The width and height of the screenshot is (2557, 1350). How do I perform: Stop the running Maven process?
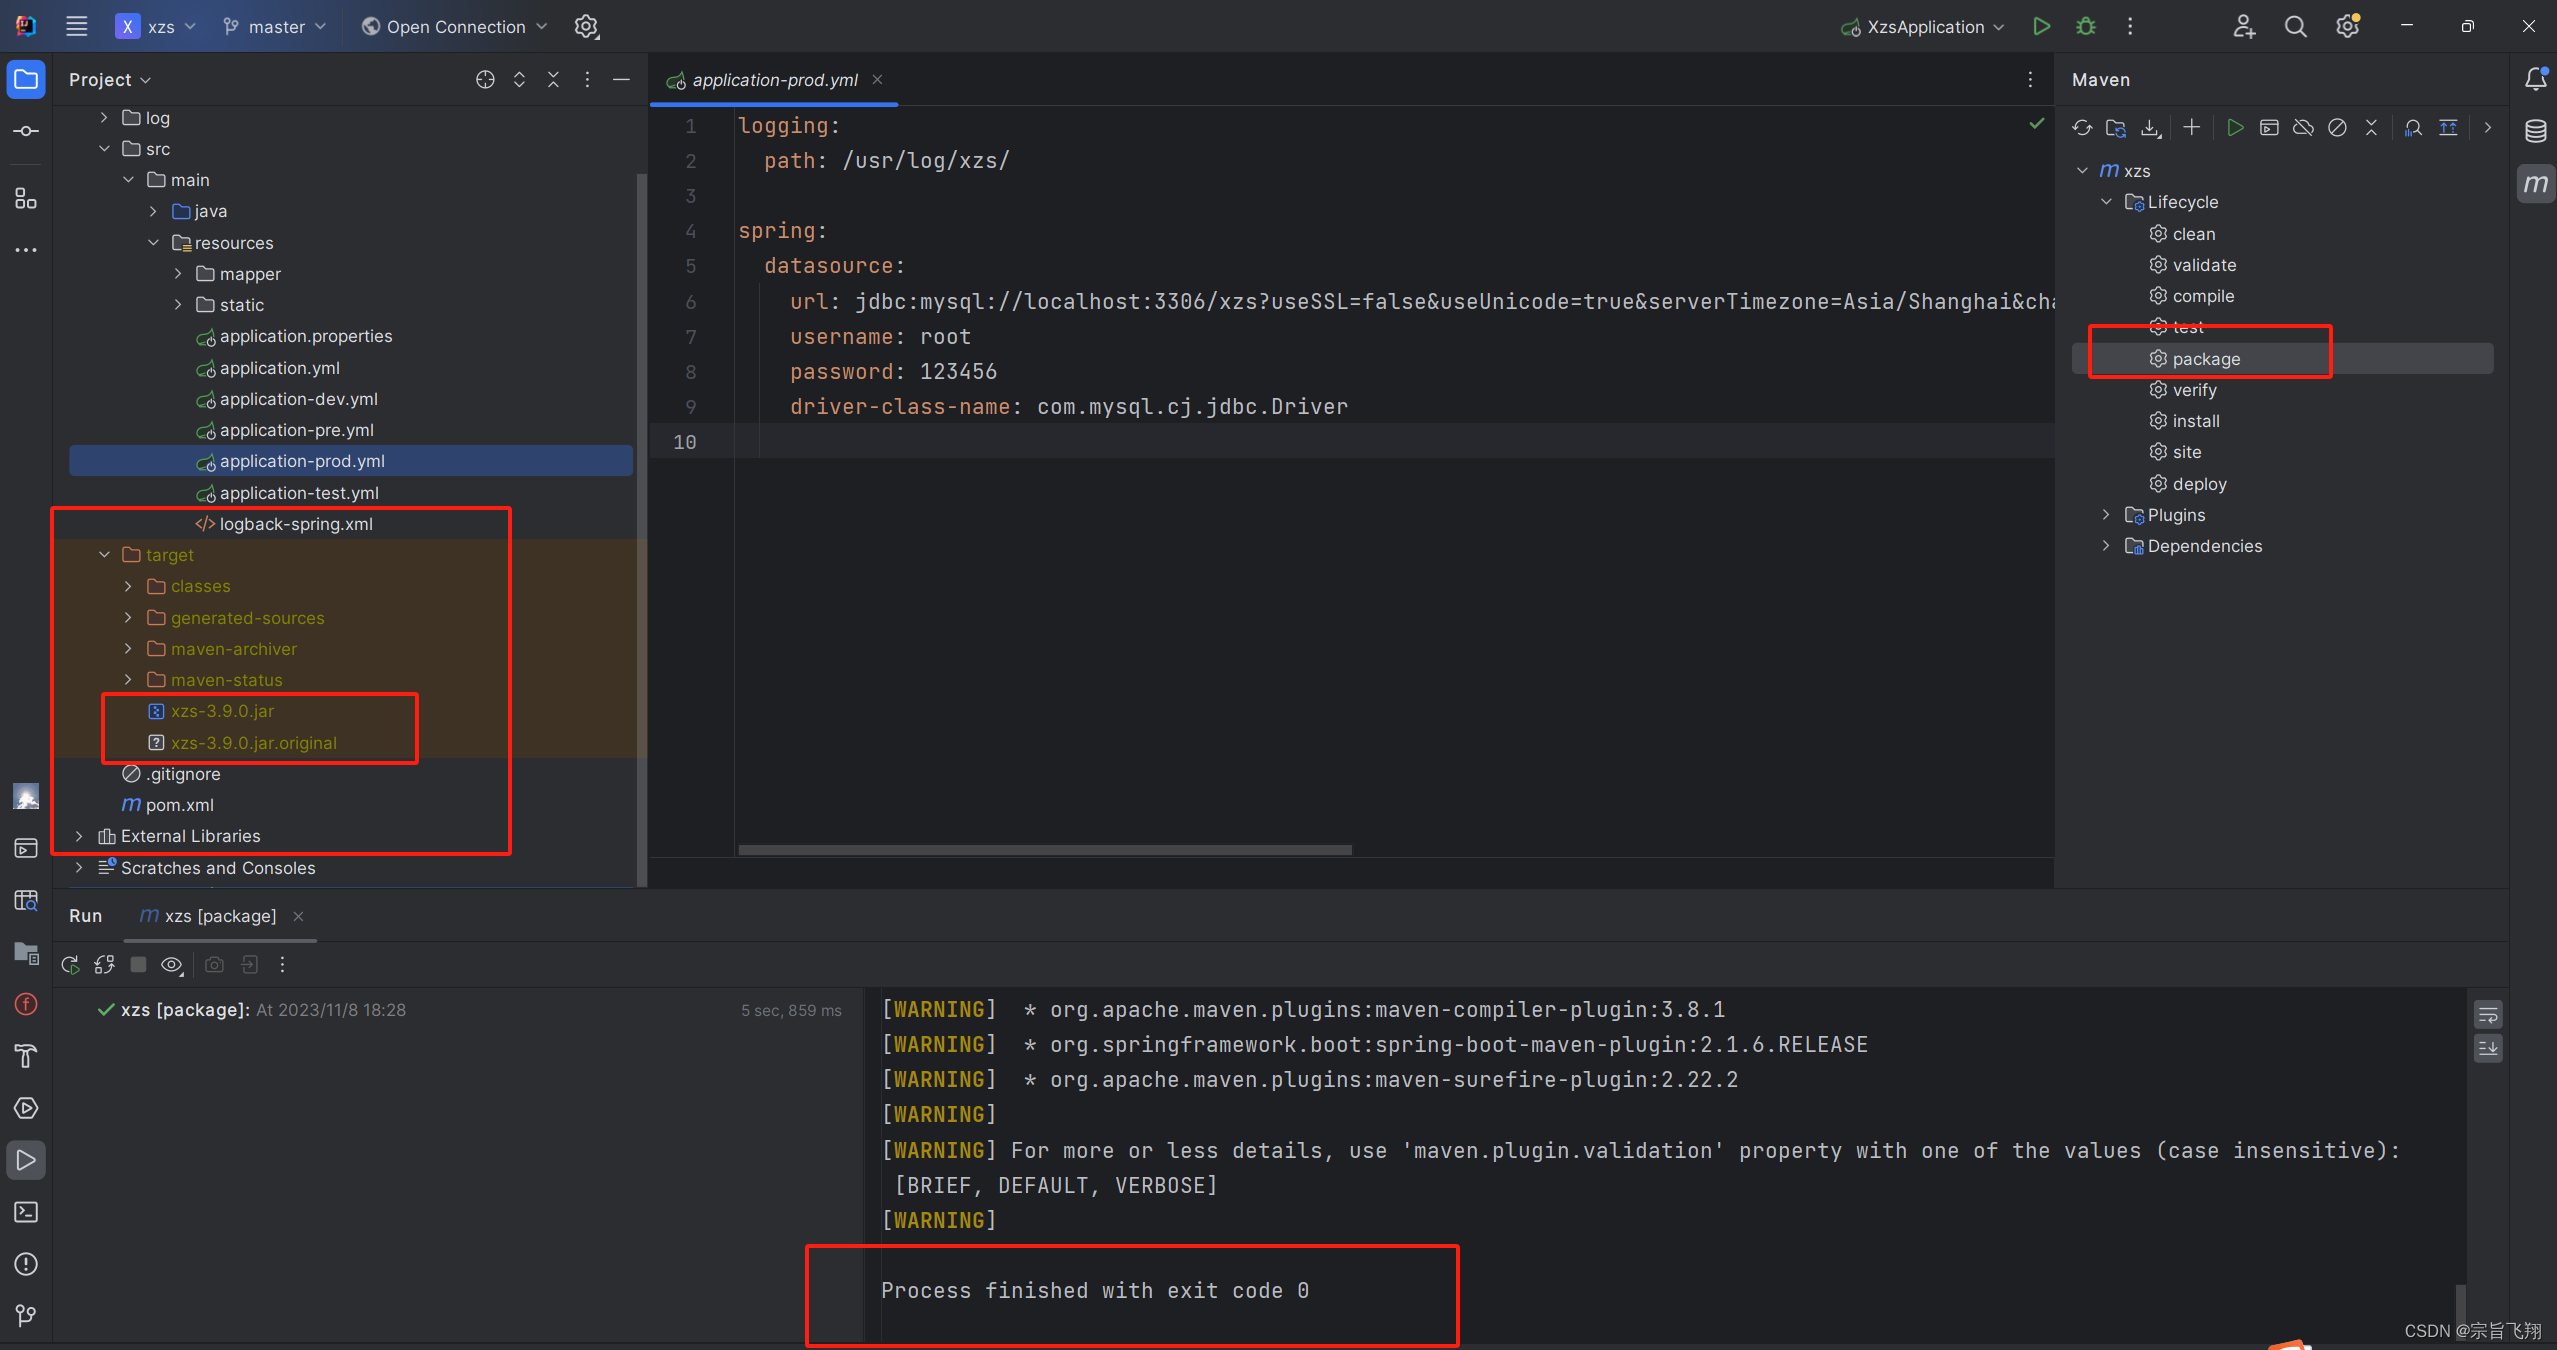pos(139,965)
